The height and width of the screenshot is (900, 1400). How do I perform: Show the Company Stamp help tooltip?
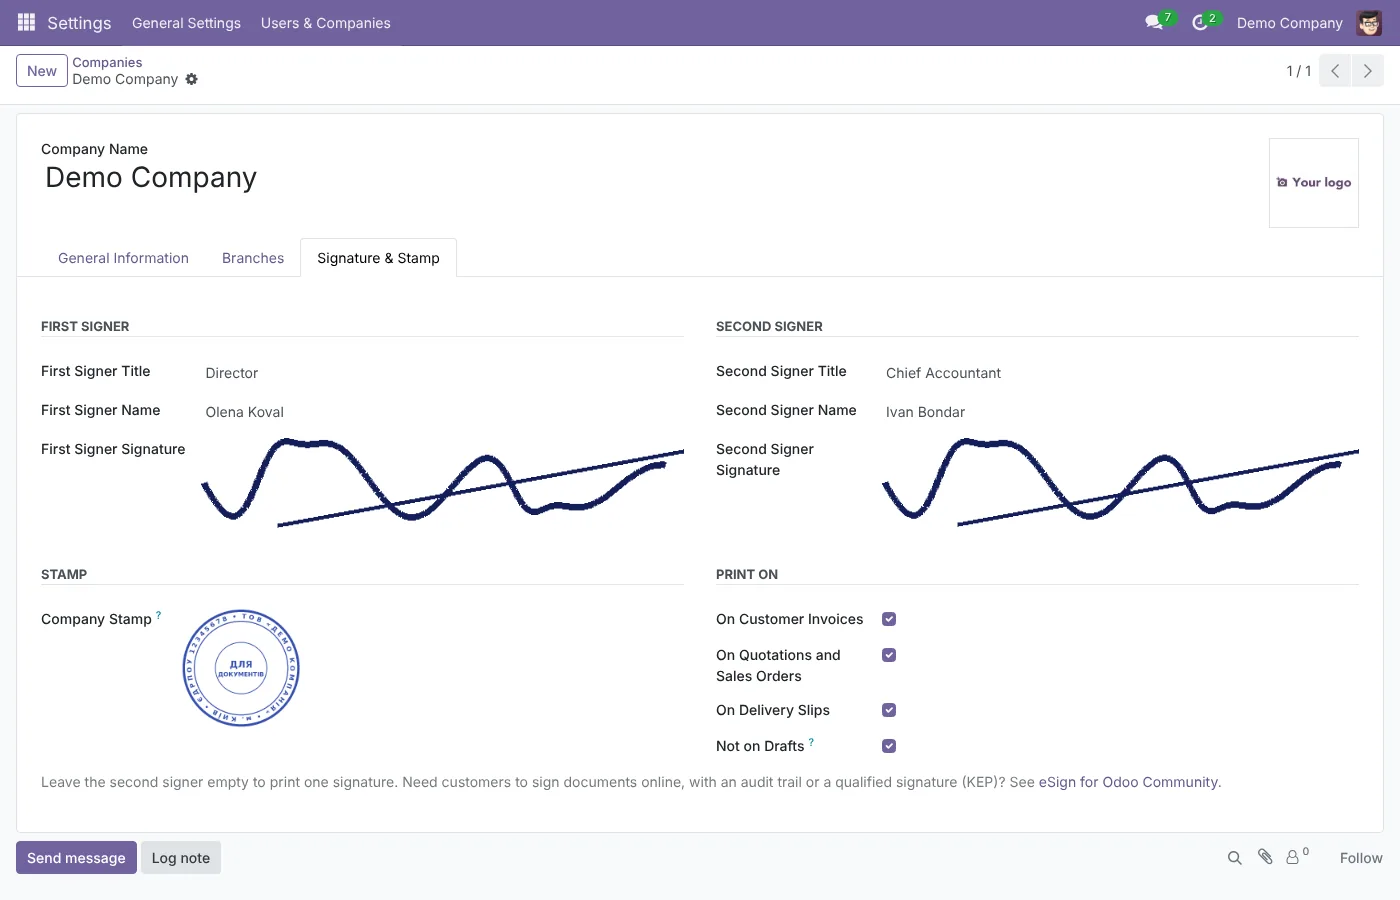[158, 615]
